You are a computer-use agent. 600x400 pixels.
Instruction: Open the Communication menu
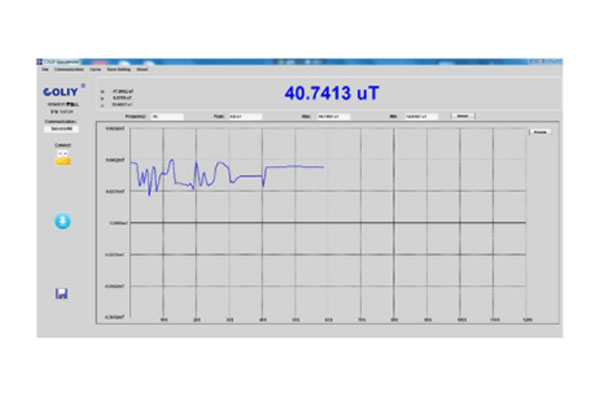(69, 69)
